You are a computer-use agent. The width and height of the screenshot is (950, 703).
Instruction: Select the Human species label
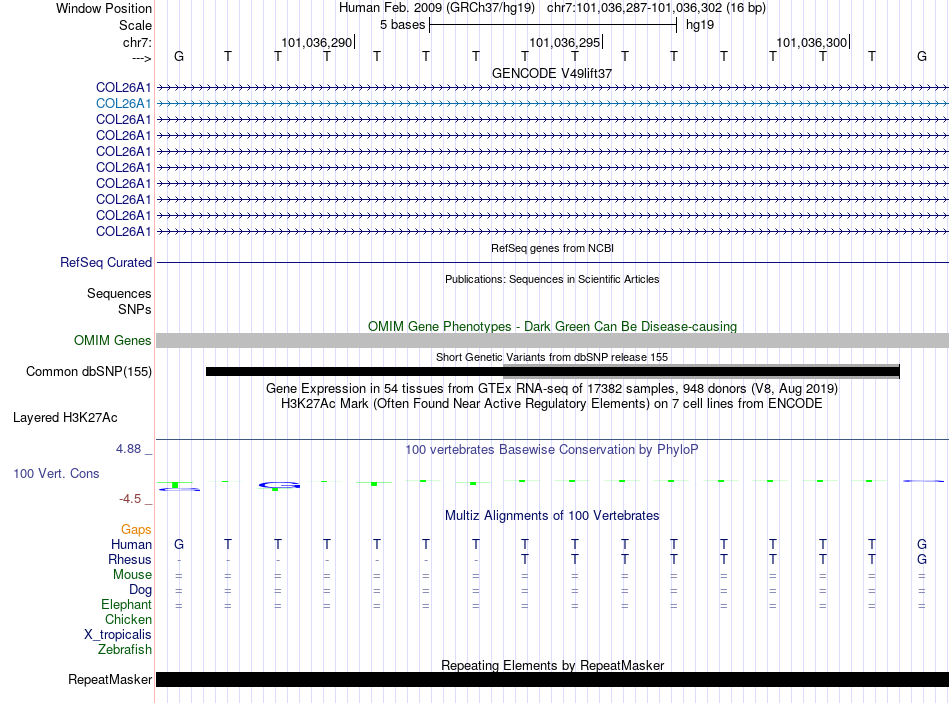(x=131, y=544)
